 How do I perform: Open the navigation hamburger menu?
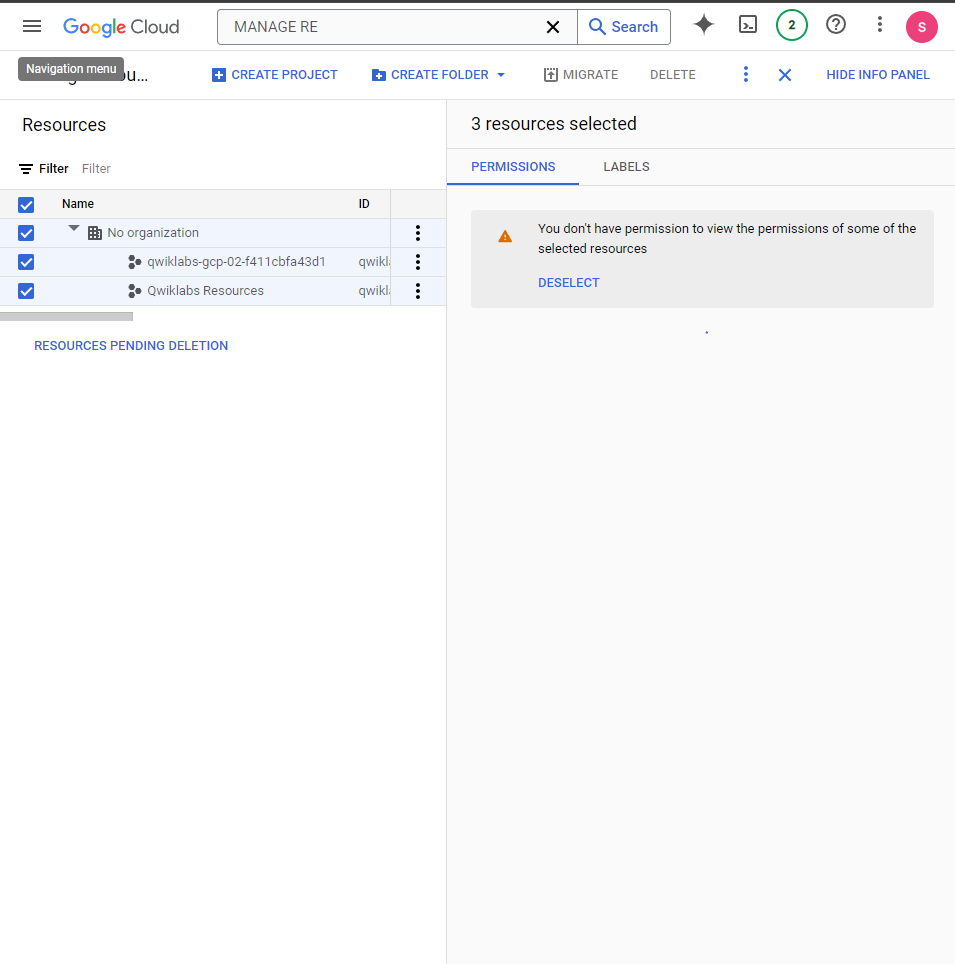coord(32,26)
